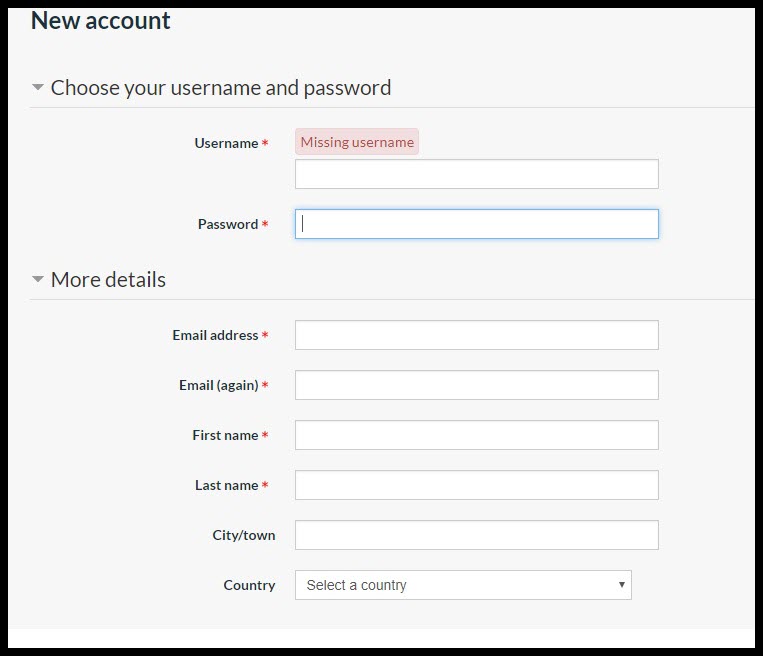Viewport: 763px width, 656px height.
Task: Collapse the username and password section triangle
Action: click(x=38, y=88)
